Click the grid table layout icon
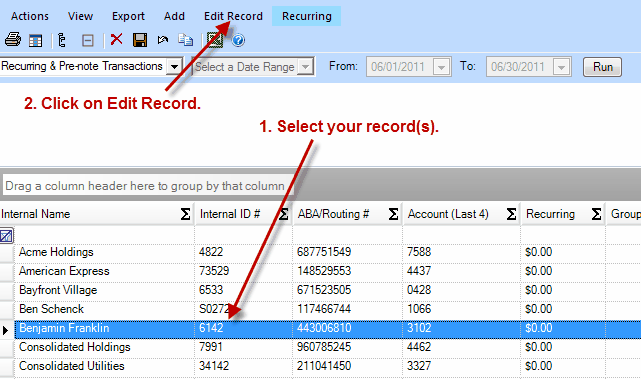 coord(36,40)
